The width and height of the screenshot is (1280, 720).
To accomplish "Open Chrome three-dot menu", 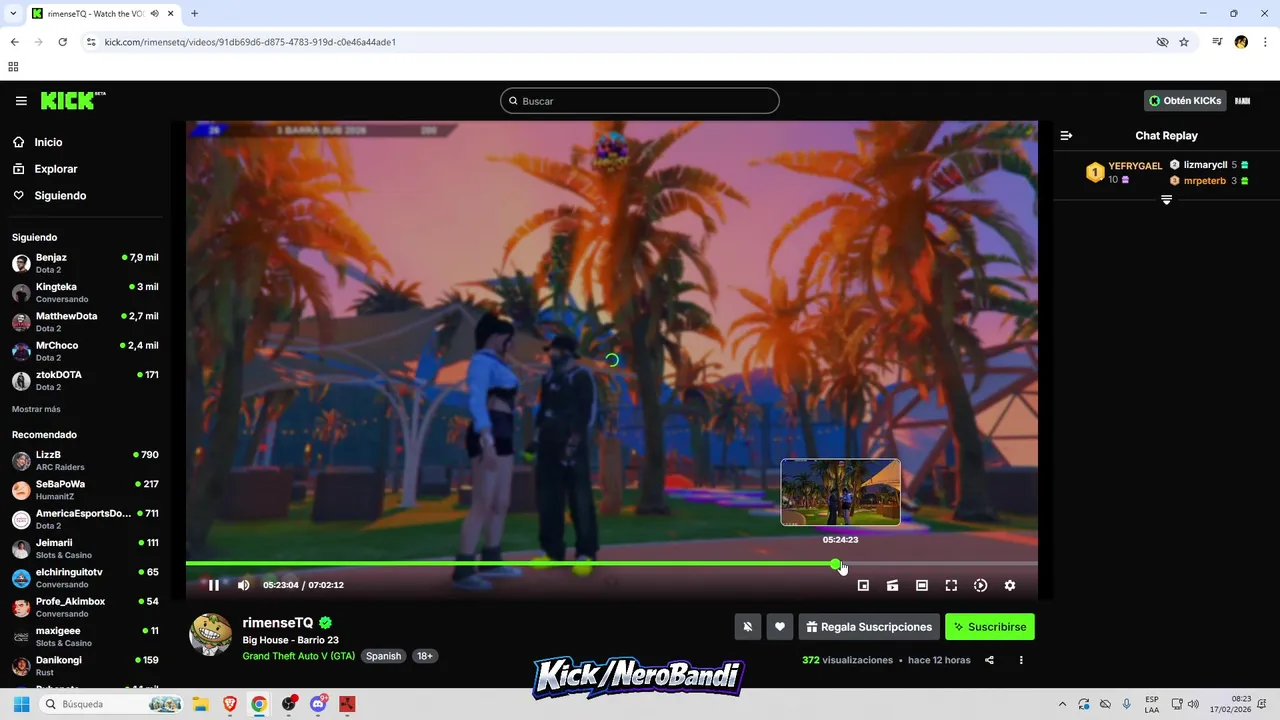I will coord(1266,42).
